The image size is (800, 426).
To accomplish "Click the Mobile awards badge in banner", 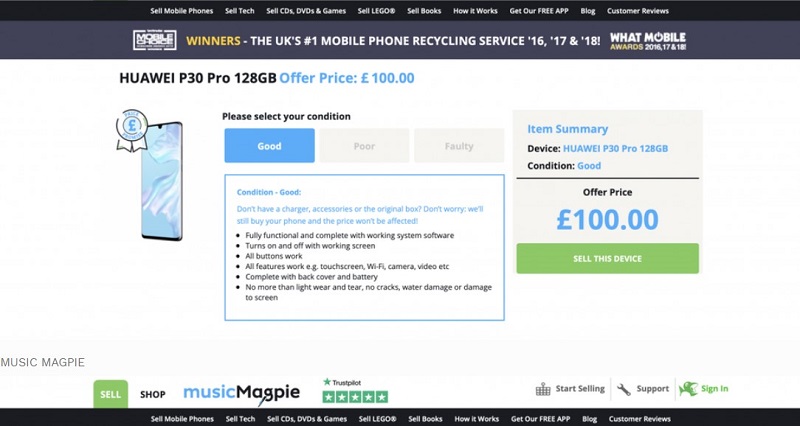I will [x=155, y=41].
